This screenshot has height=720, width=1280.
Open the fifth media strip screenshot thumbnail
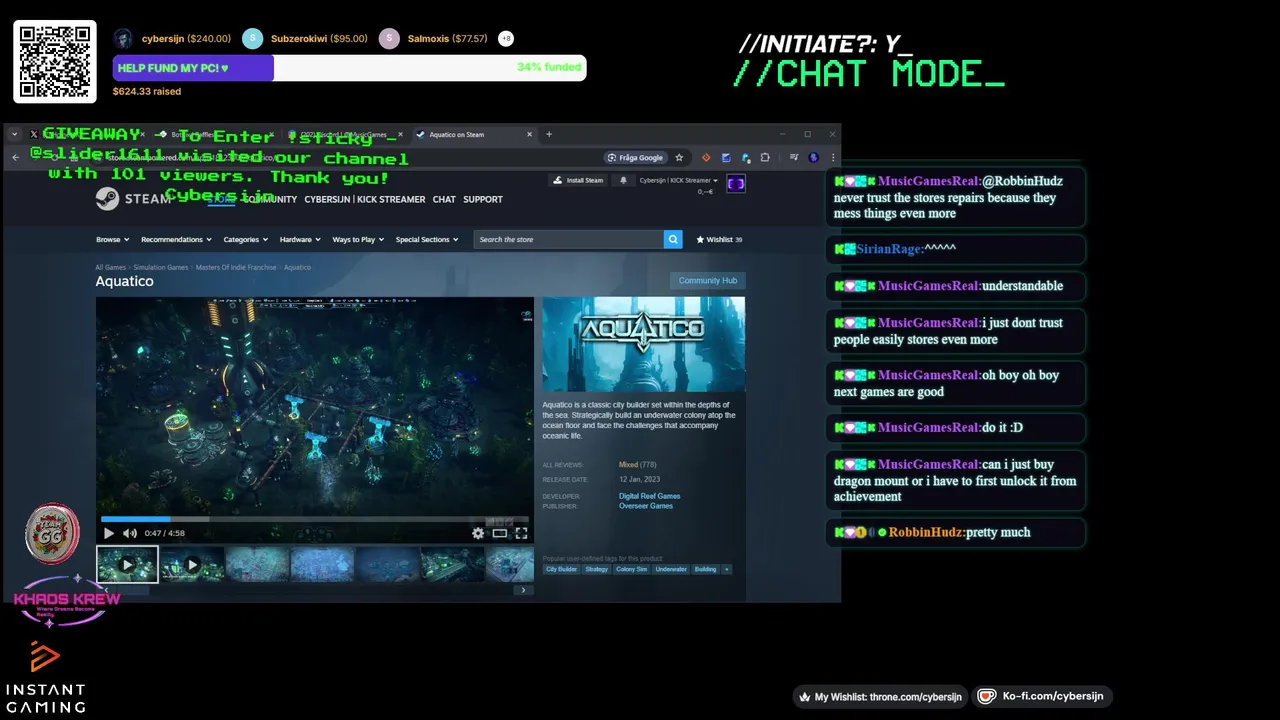(x=387, y=565)
